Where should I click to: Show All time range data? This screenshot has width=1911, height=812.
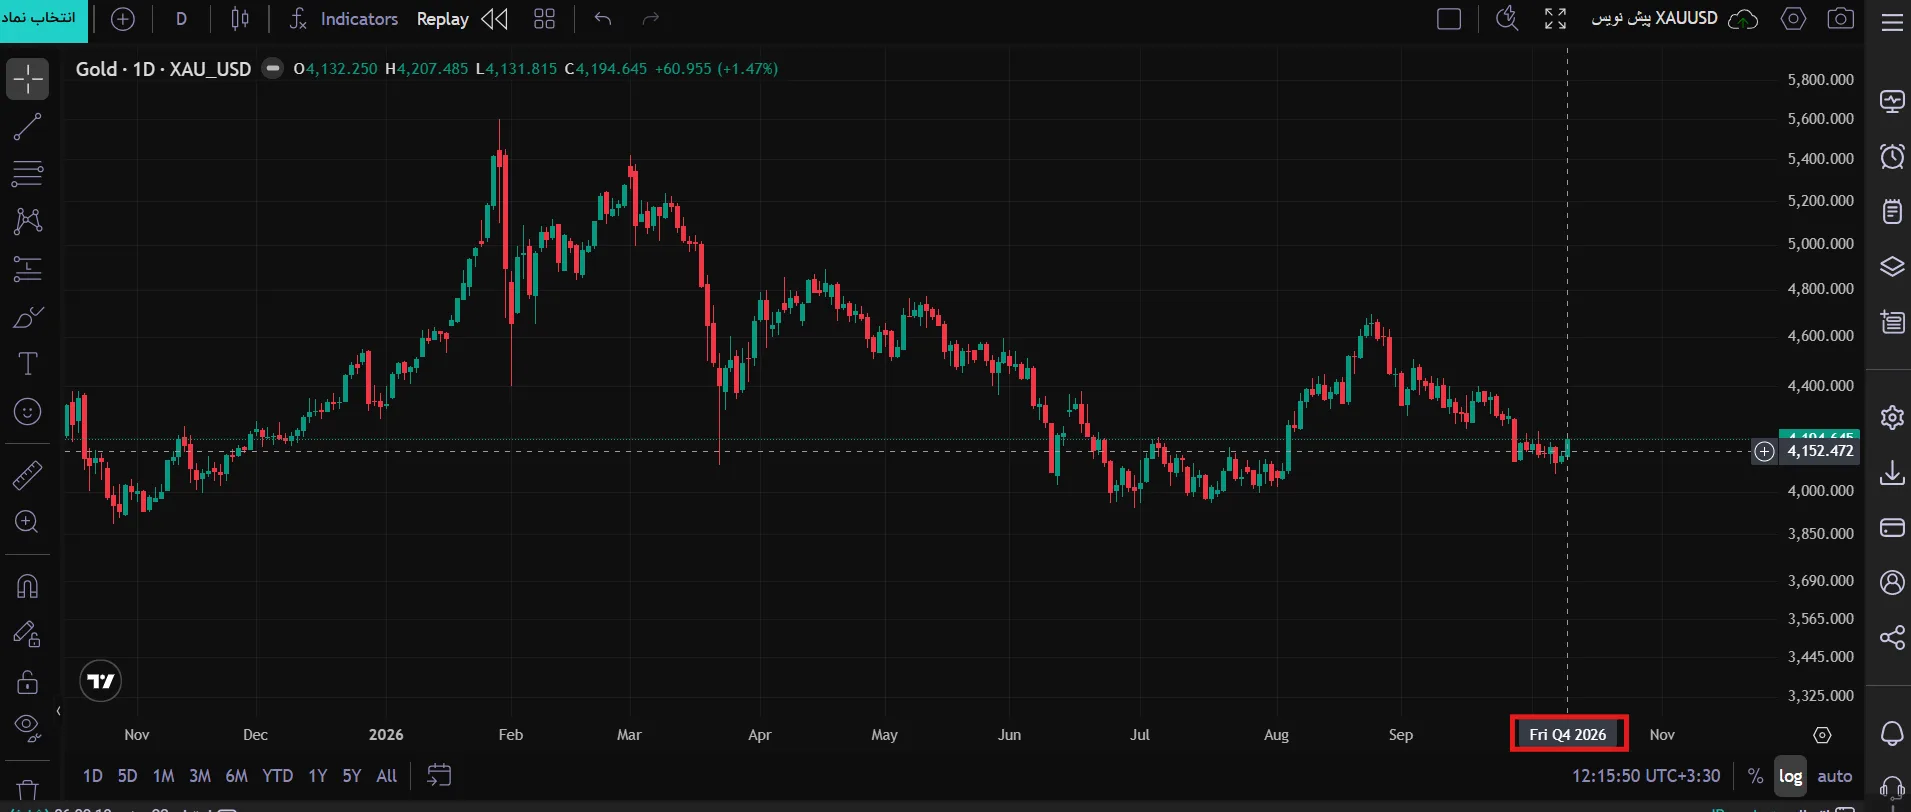pos(387,776)
